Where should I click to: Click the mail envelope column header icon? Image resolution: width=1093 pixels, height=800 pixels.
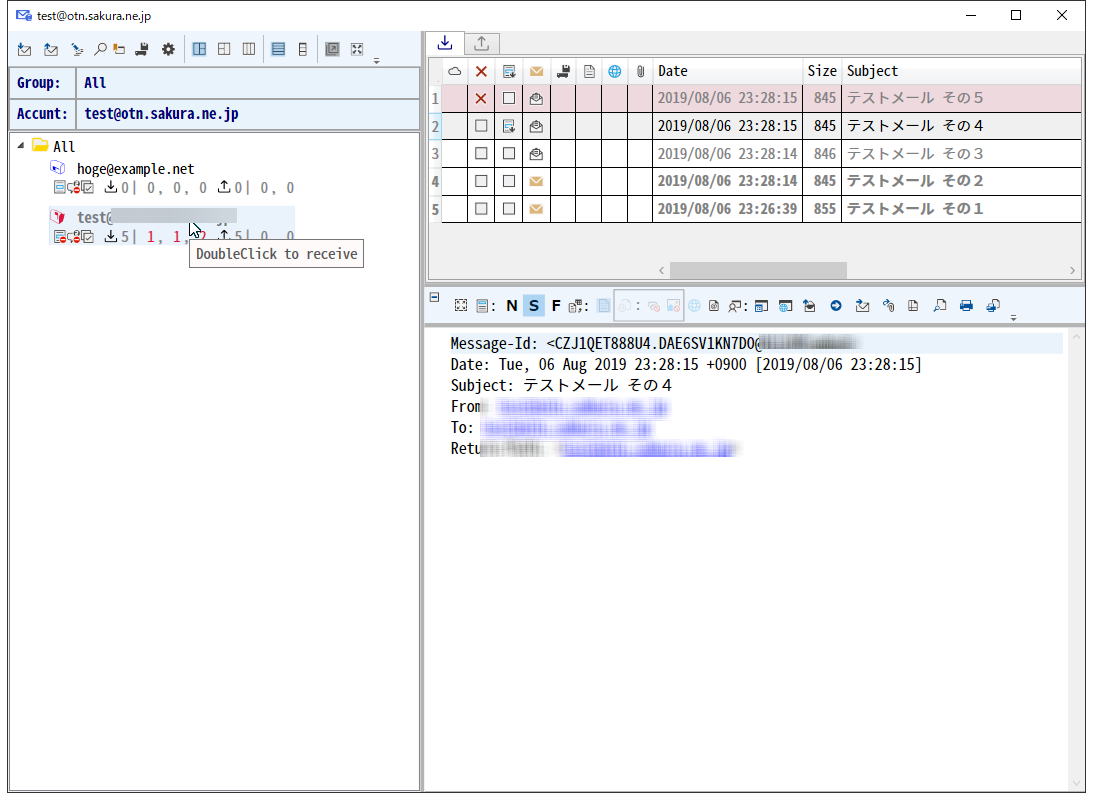[536, 71]
